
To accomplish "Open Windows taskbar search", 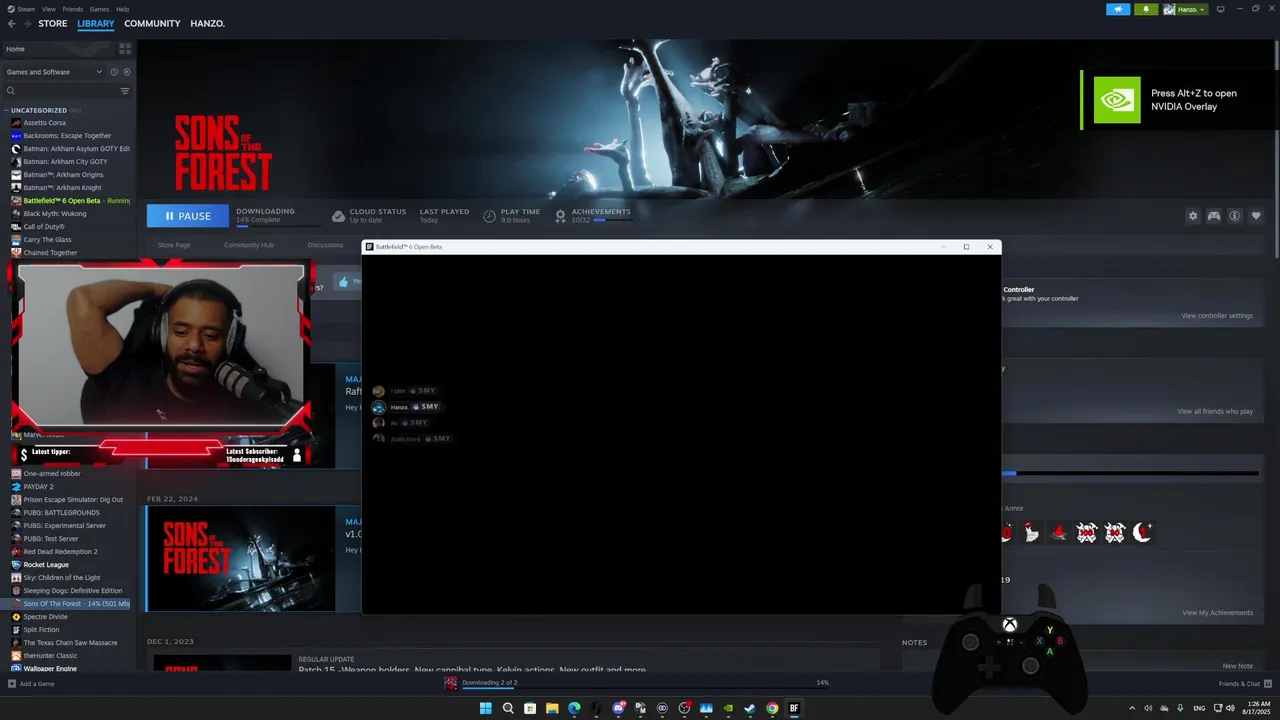I will coord(508,708).
